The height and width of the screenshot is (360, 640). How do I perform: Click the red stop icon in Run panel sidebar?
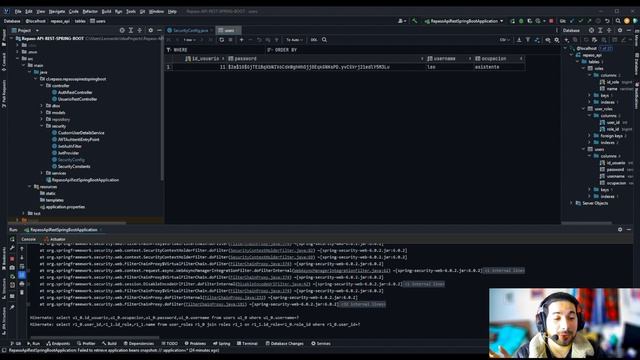pyautogui.click(x=12, y=258)
